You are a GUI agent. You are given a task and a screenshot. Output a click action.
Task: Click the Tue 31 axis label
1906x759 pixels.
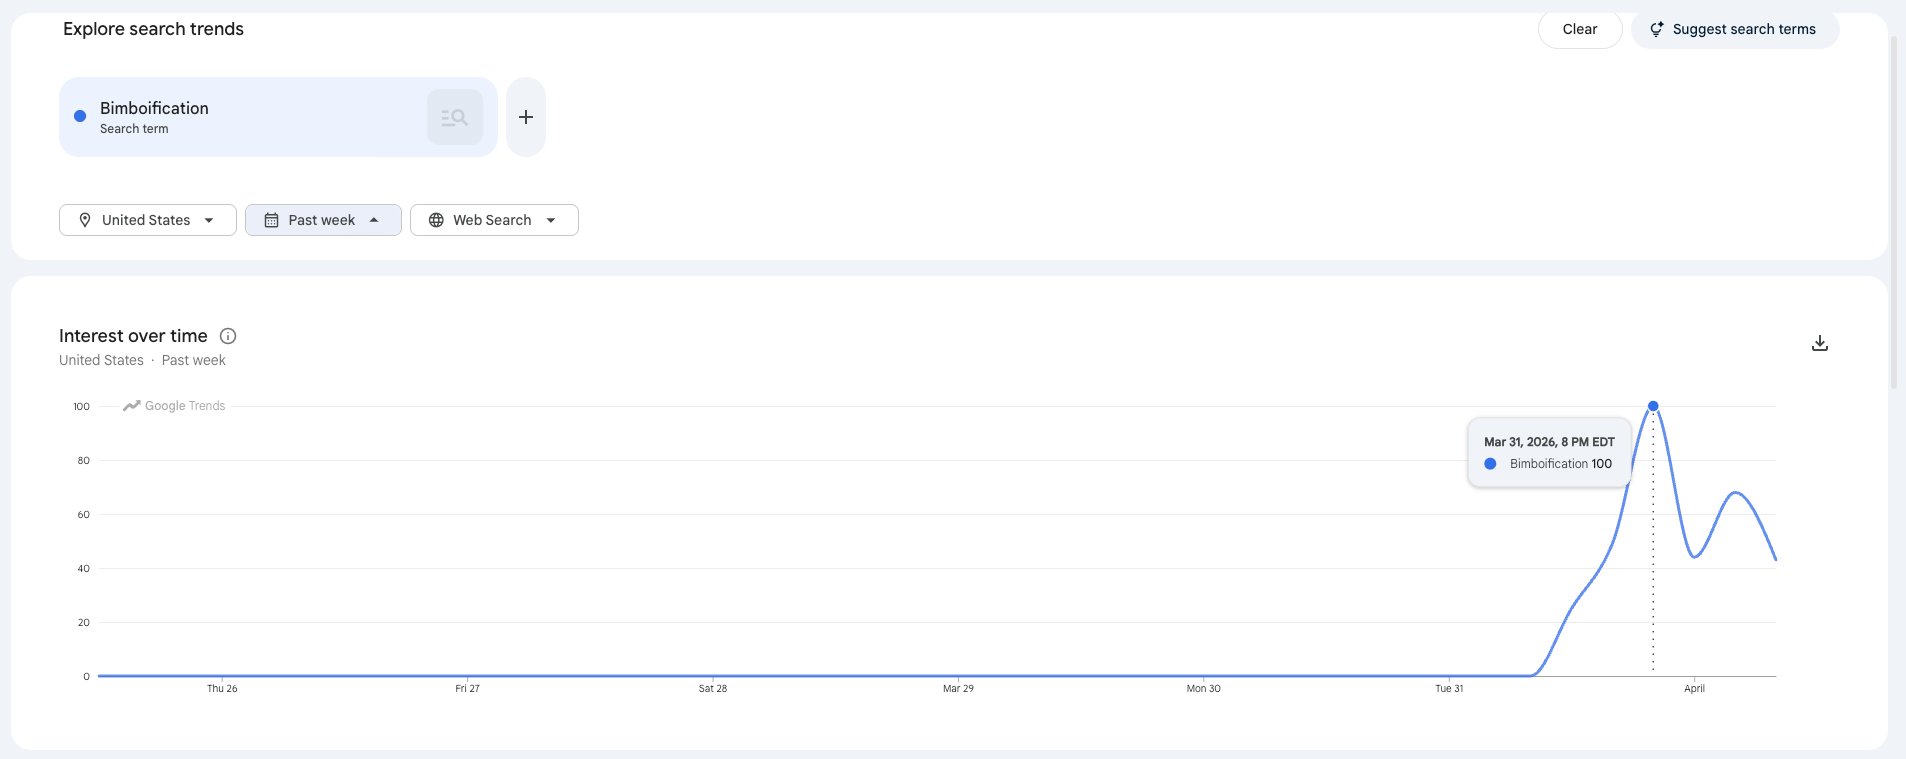pos(1449,688)
